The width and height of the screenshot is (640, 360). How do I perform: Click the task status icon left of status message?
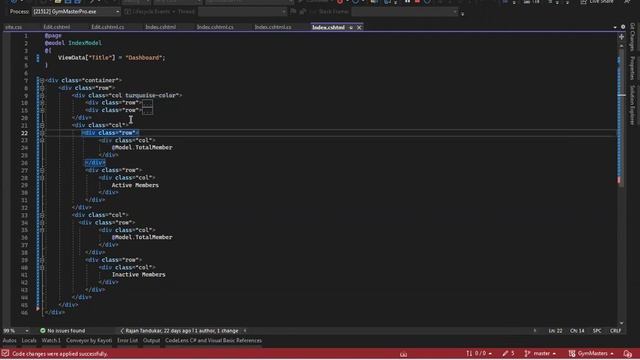[5, 353]
